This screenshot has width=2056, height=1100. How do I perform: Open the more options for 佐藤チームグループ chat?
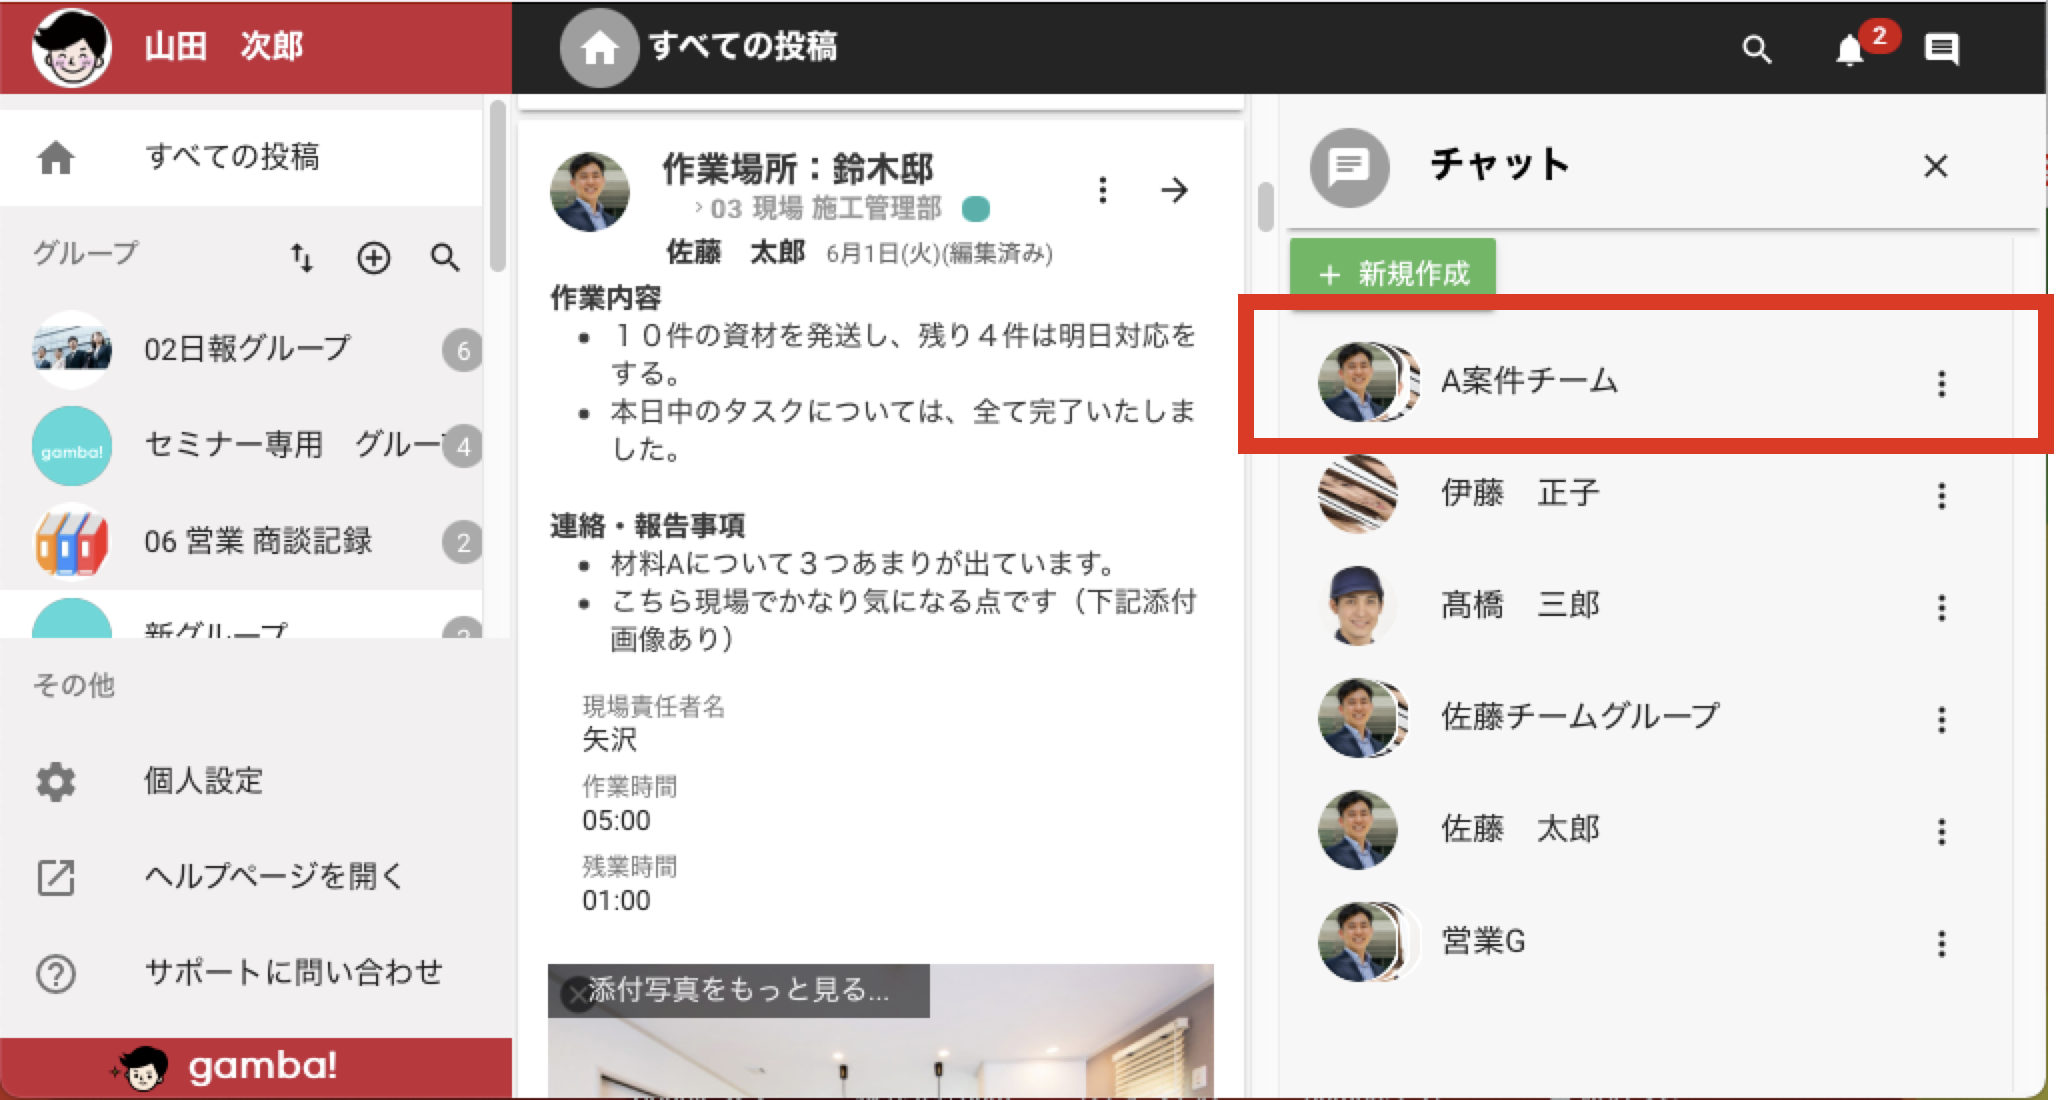tap(1941, 719)
